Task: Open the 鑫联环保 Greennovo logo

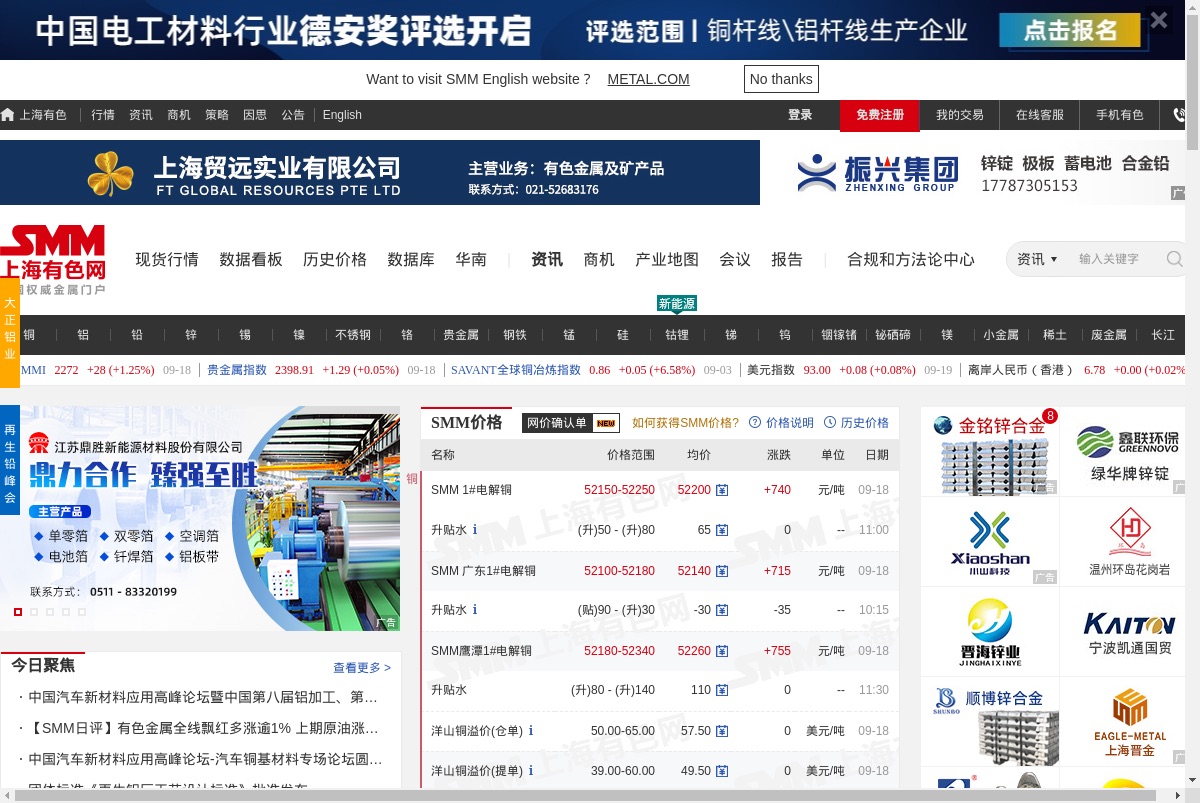Action: (x=1129, y=452)
